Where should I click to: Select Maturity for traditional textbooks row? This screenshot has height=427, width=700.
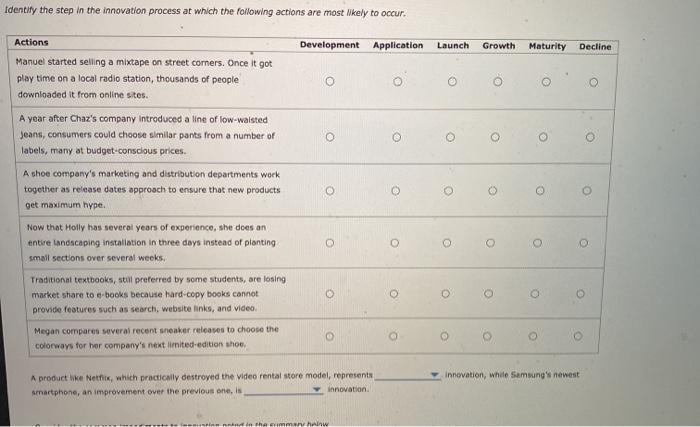point(535,294)
